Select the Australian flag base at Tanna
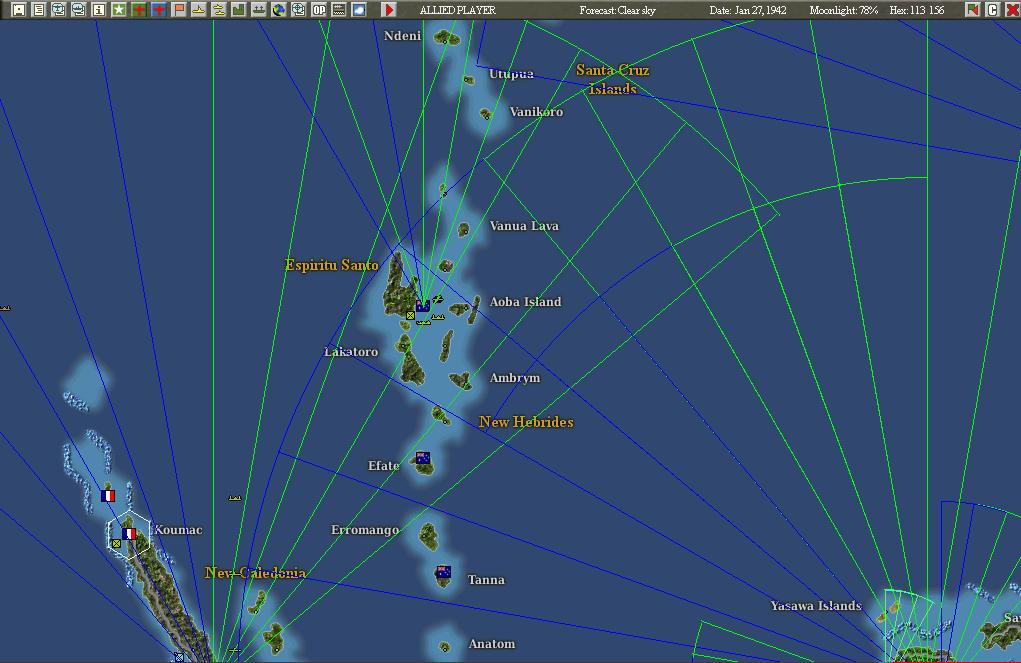 [443, 572]
